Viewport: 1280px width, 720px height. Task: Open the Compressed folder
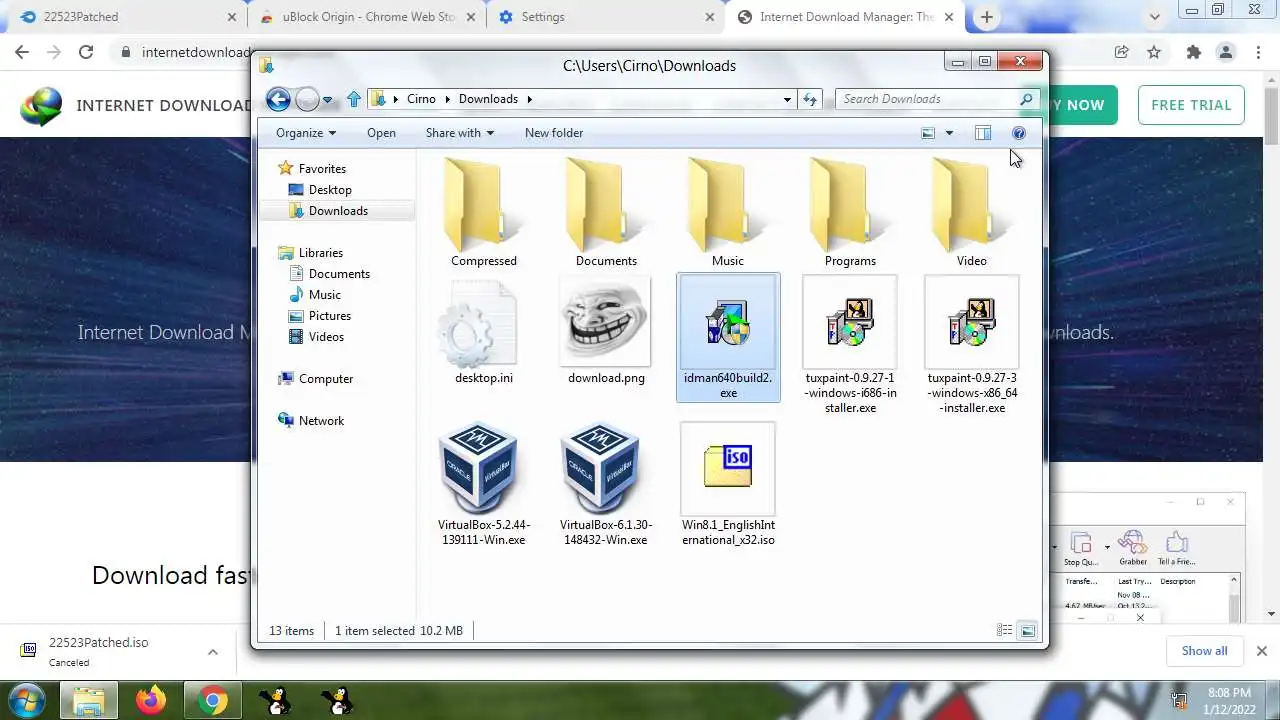click(484, 211)
